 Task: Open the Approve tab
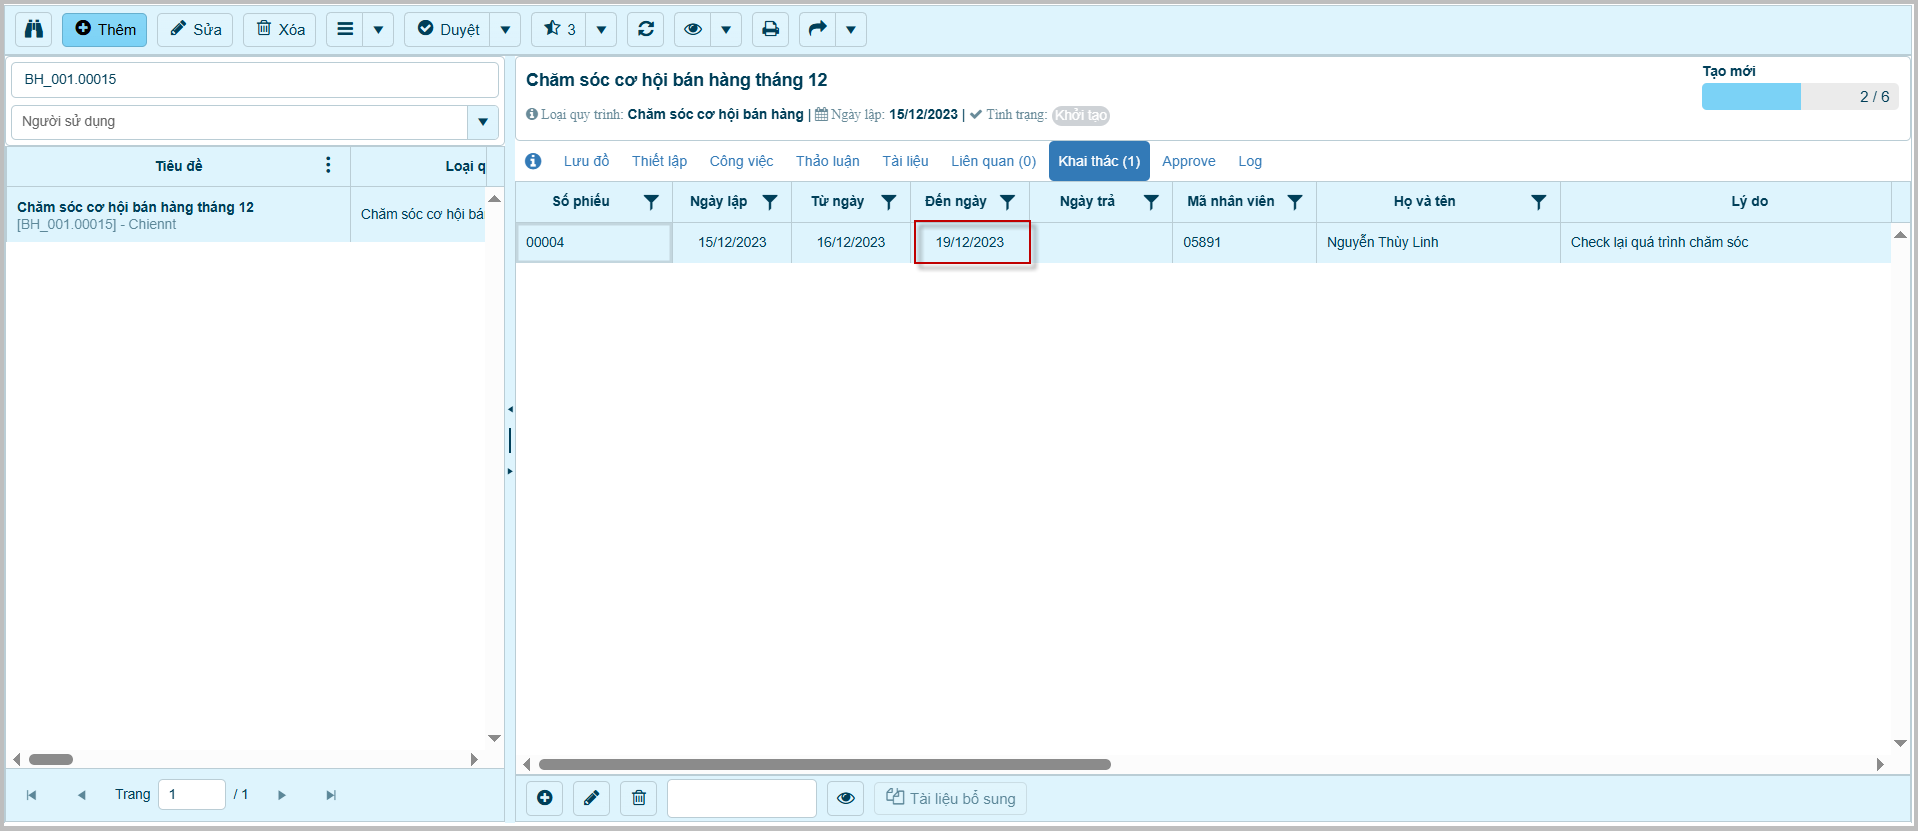pyautogui.click(x=1188, y=161)
